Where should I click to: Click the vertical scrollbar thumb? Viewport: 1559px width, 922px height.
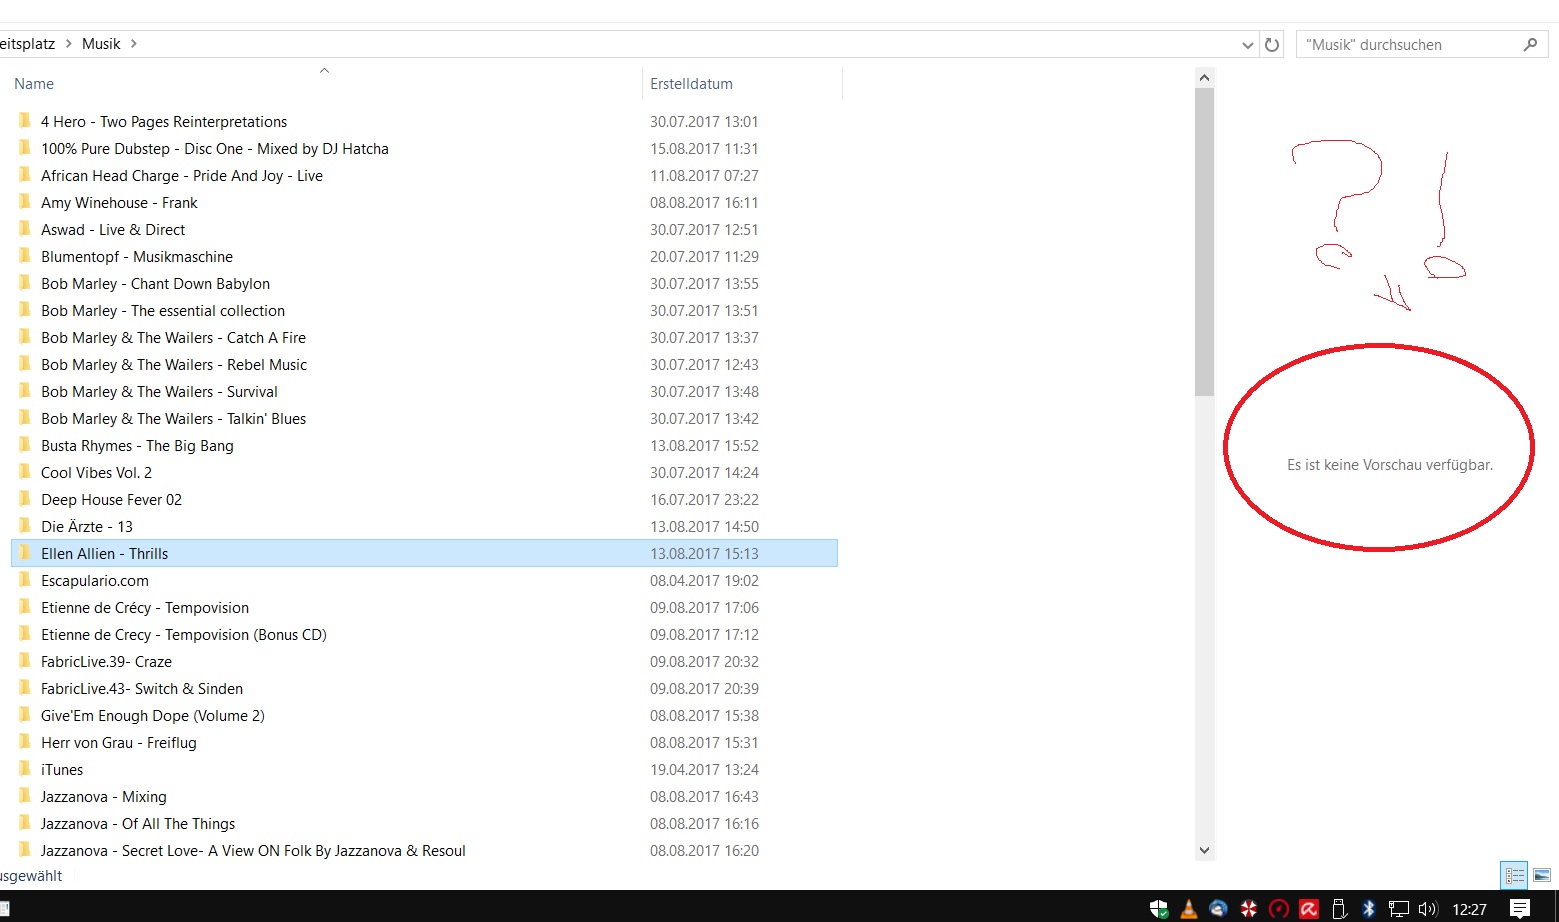[1204, 241]
